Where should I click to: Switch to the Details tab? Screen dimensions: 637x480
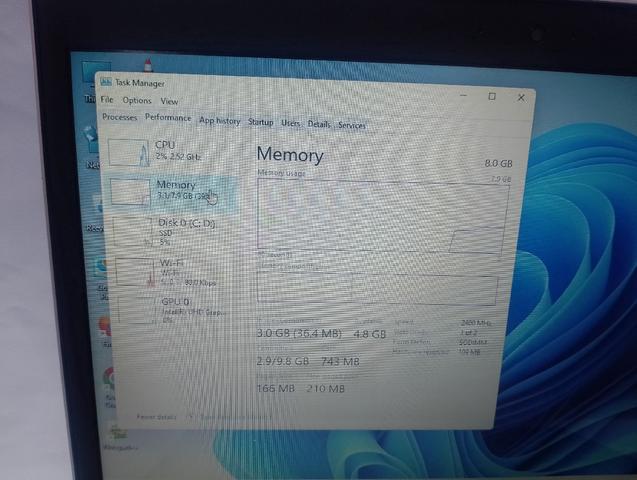pos(319,124)
